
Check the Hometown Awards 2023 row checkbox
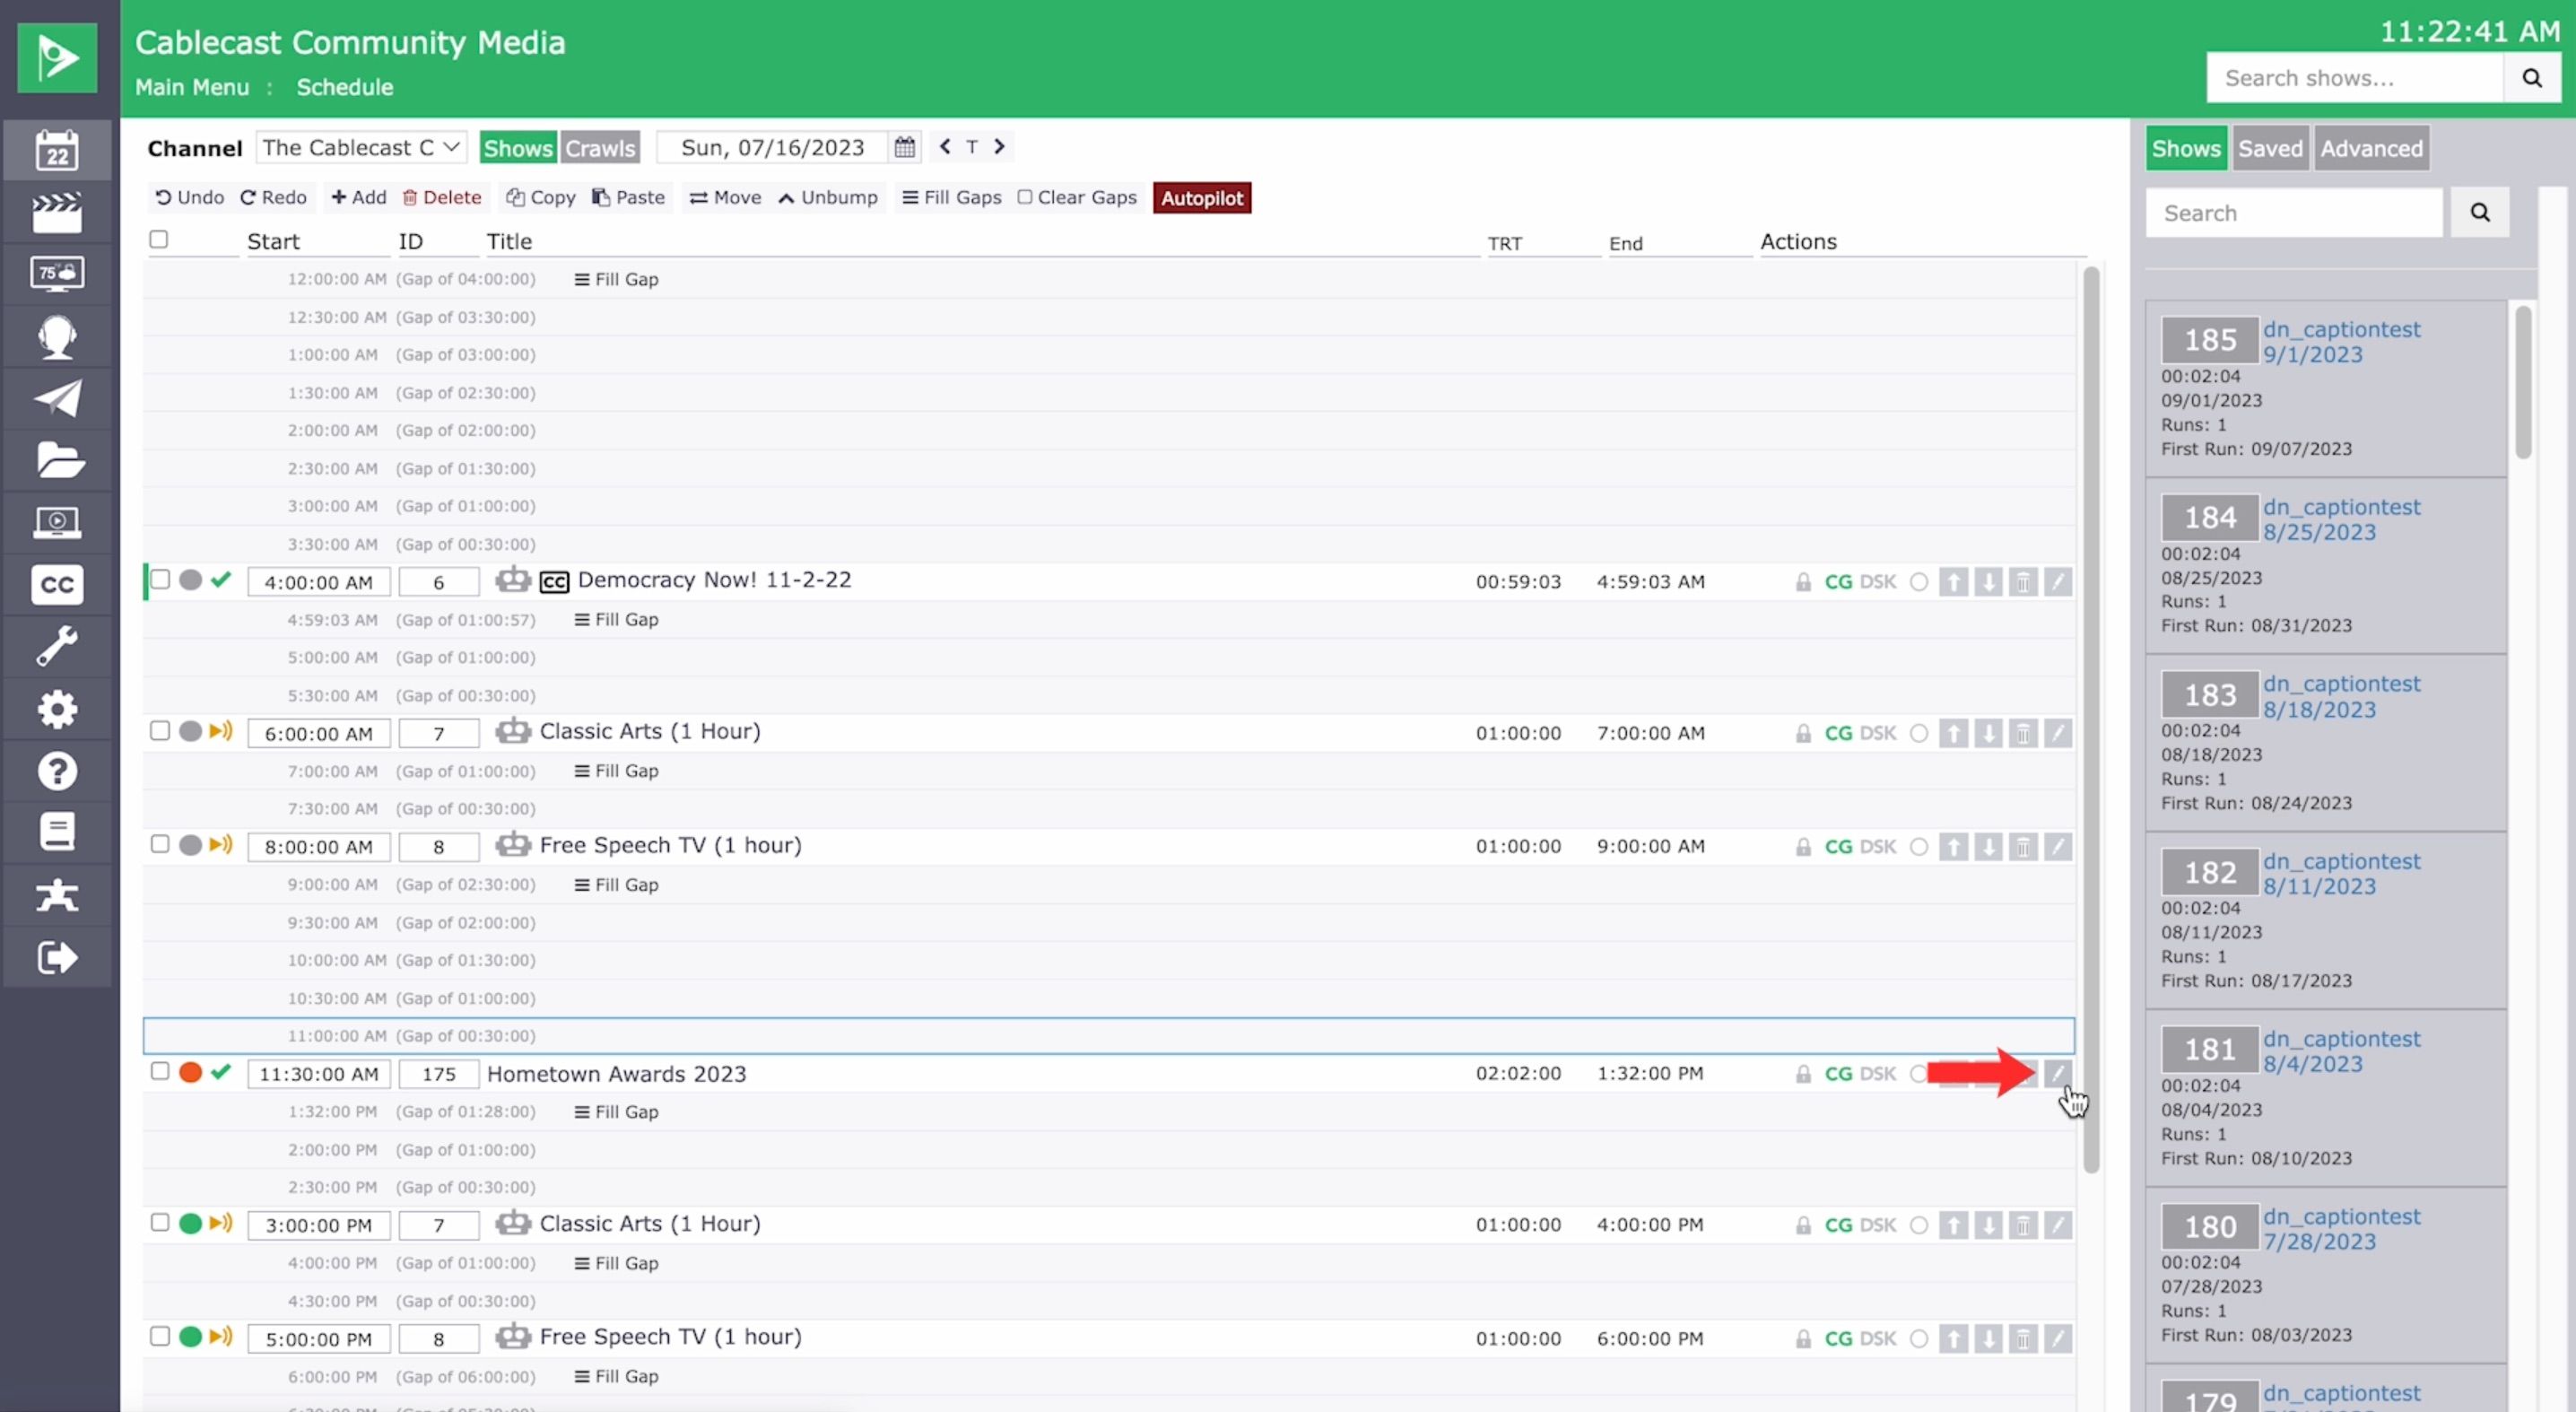pyautogui.click(x=160, y=1071)
